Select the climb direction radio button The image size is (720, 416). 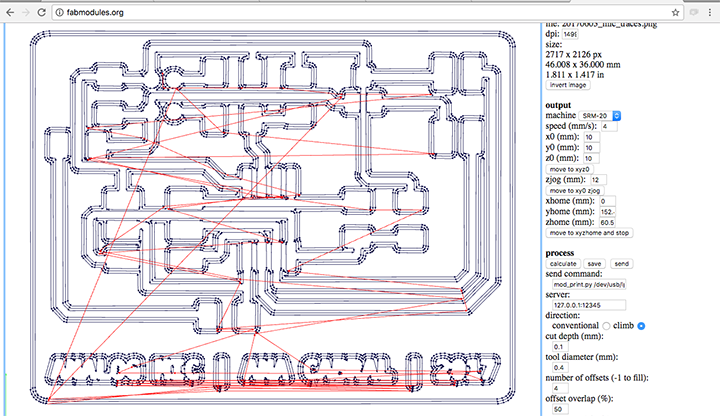(x=641, y=326)
